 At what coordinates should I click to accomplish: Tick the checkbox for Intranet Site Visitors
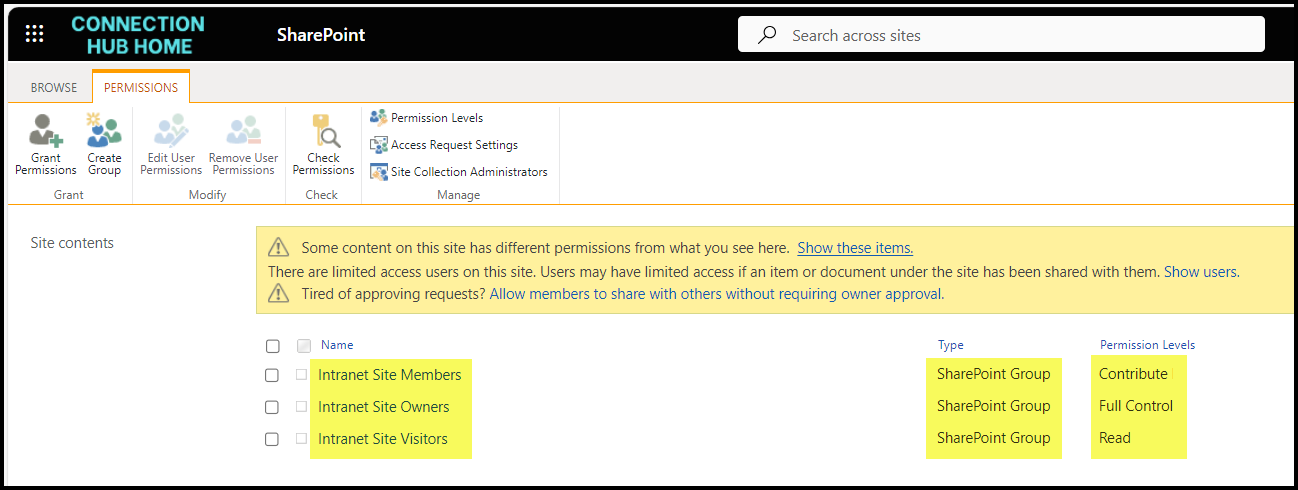pos(272,439)
